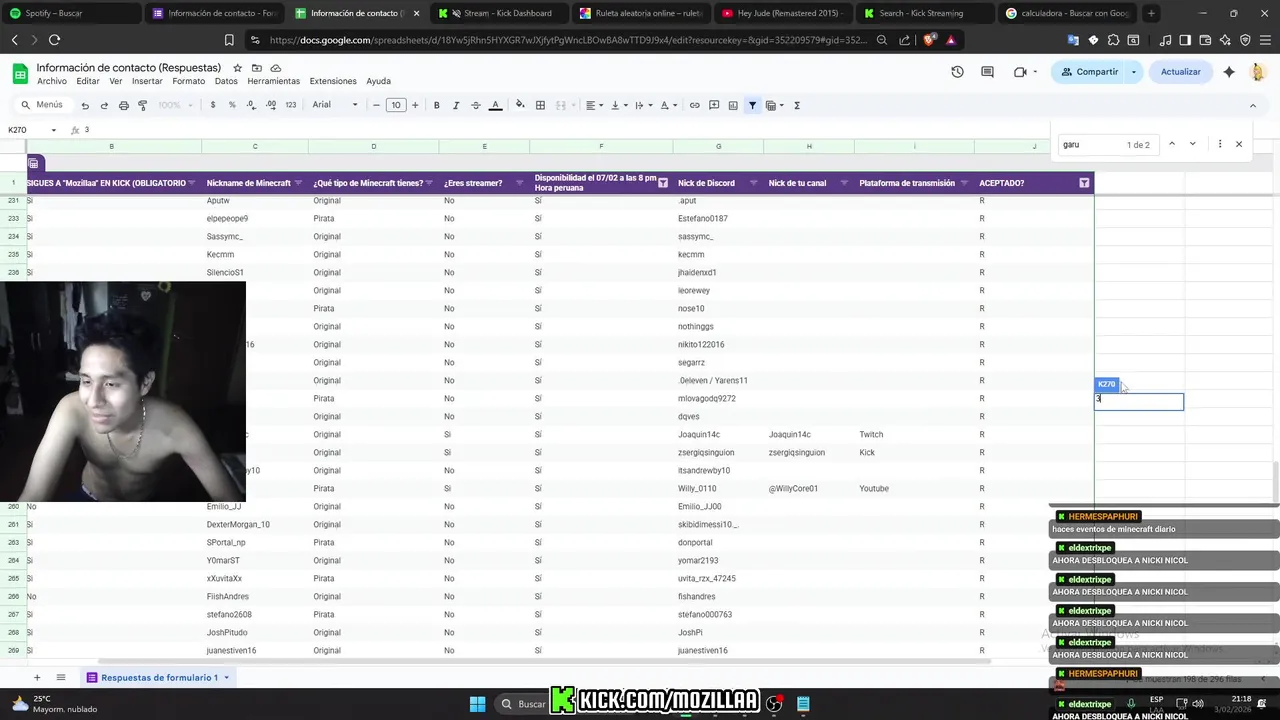1280x720 pixels.
Task: Move document using folder icon
Action: coord(257,68)
